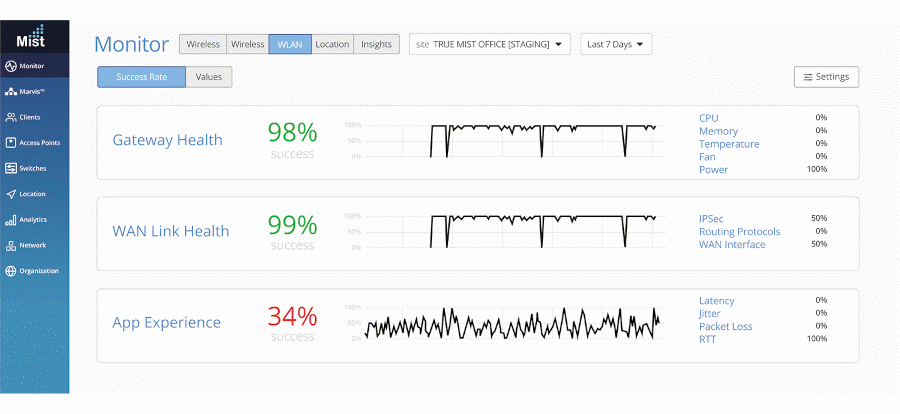Select the WLAN tab
Image resolution: width=900 pixels, height=414 pixels.
point(290,44)
